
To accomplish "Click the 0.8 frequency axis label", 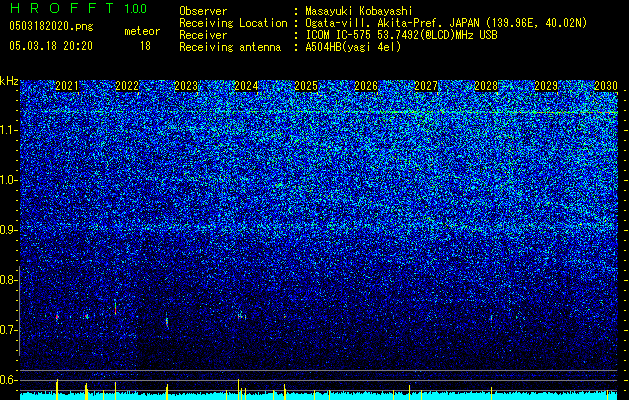I will [9, 280].
